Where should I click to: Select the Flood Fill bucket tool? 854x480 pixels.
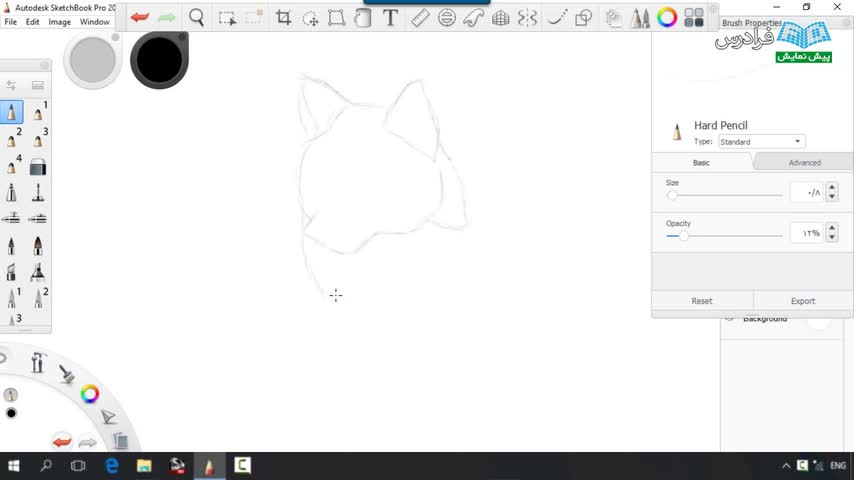[363, 17]
